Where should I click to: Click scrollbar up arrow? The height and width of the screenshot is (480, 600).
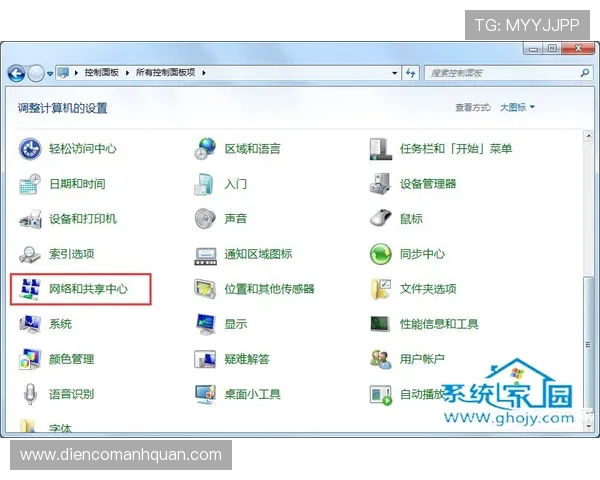pos(589,136)
